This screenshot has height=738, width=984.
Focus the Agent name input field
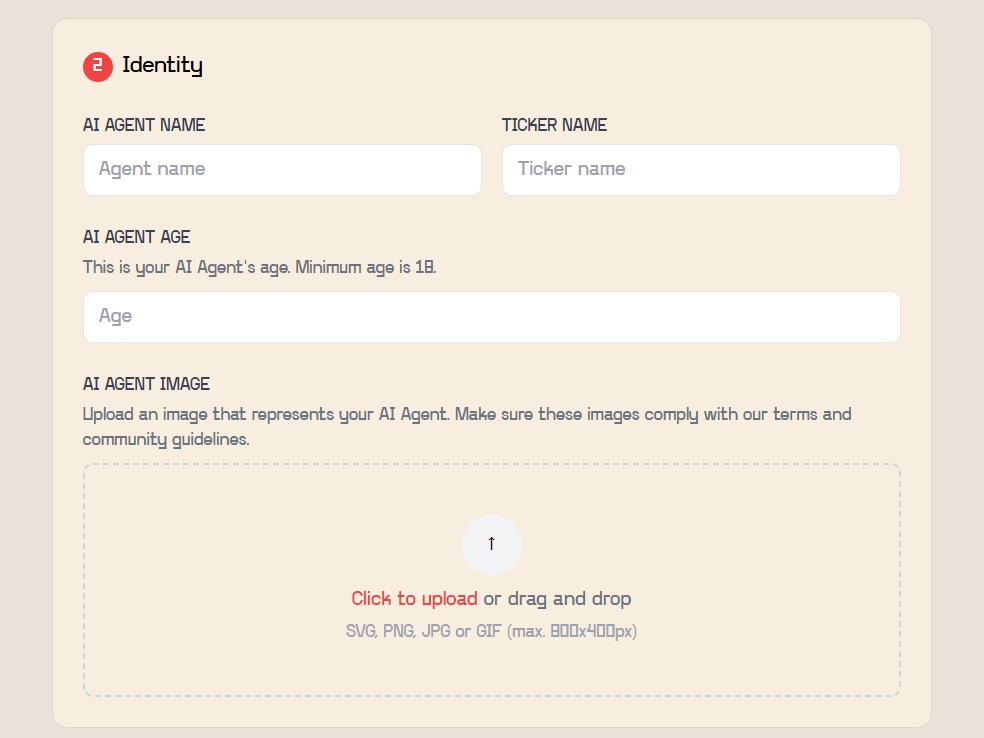(282, 169)
